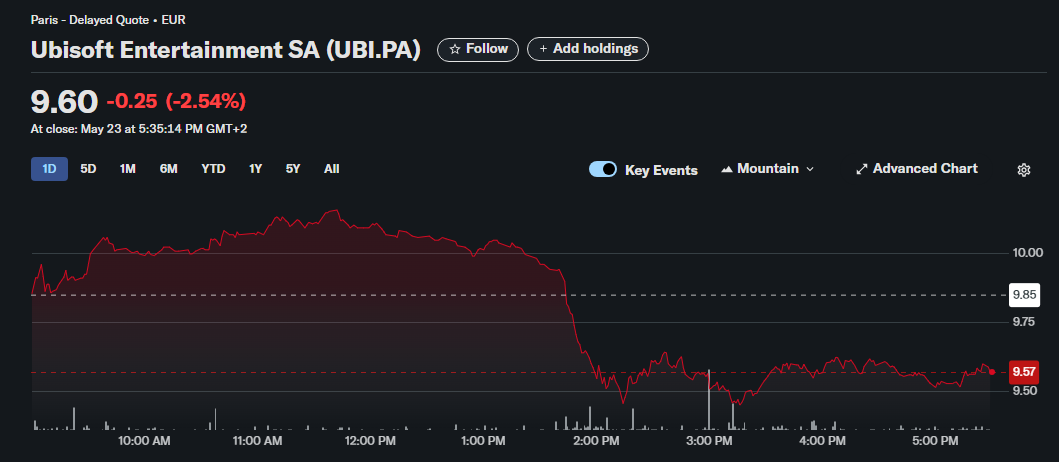Viewport: 1059px width, 462px height.
Task: Click the tall volume bar at 3:00 PM
Action: (709, 399)
